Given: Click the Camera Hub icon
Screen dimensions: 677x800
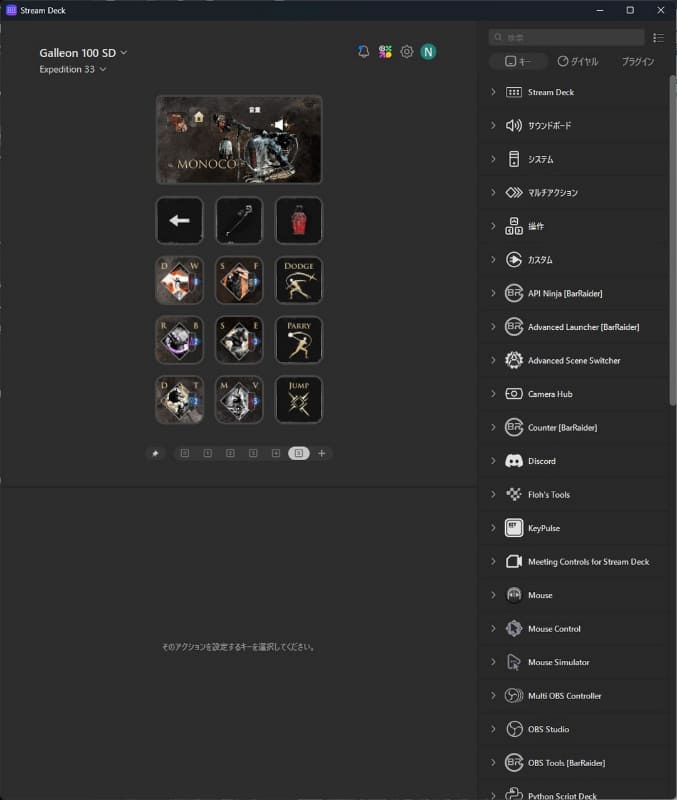Looking at the screenshot, I should [x=514, y=394].
